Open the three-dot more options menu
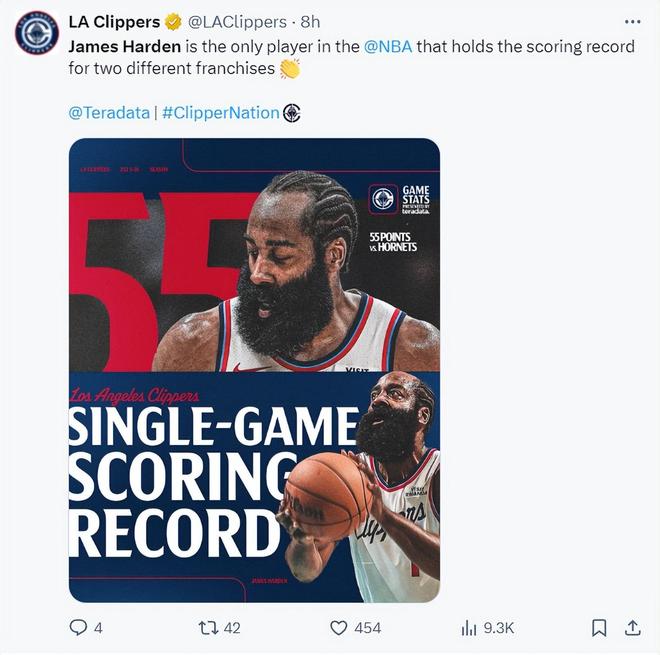Screen dimensions: 660x655 (633, 22)
